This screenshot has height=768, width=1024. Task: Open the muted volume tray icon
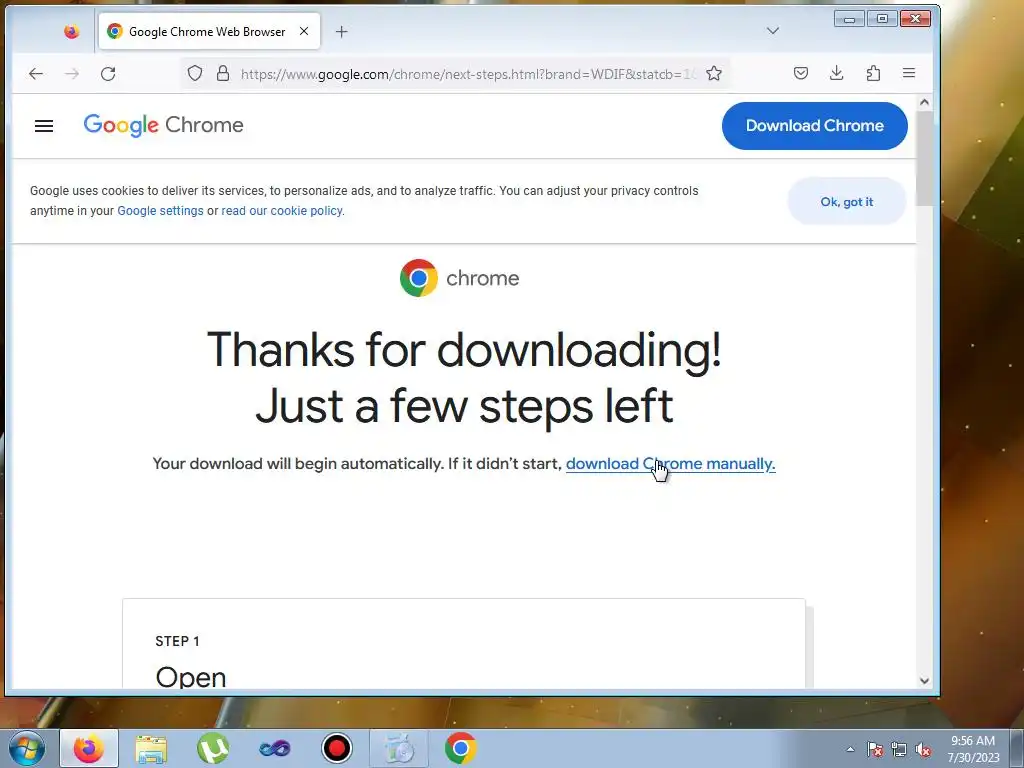point(923,749)
